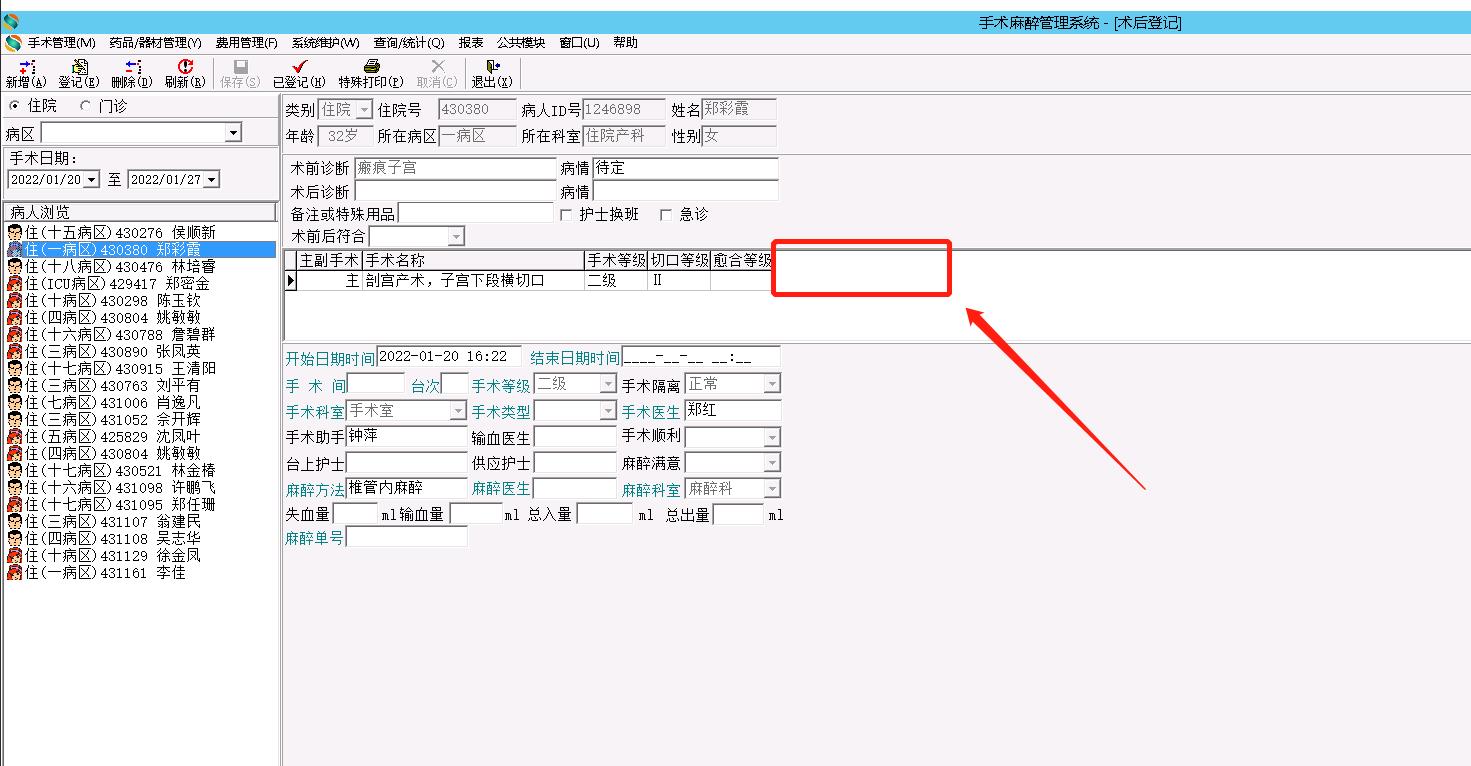Click the 删除(D) delete toolbar icon
Screen dimensions: 1471x766
coord(132,73)
